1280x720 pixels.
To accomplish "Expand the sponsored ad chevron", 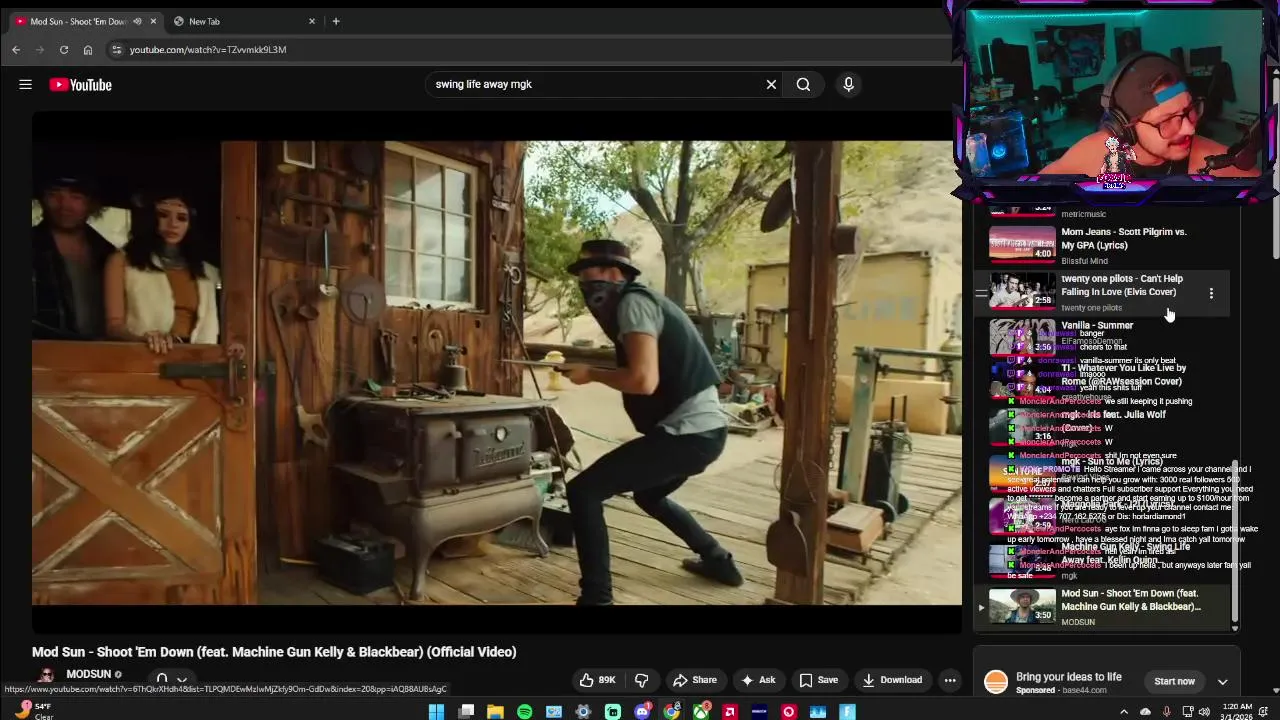I will pos(1222,682).
